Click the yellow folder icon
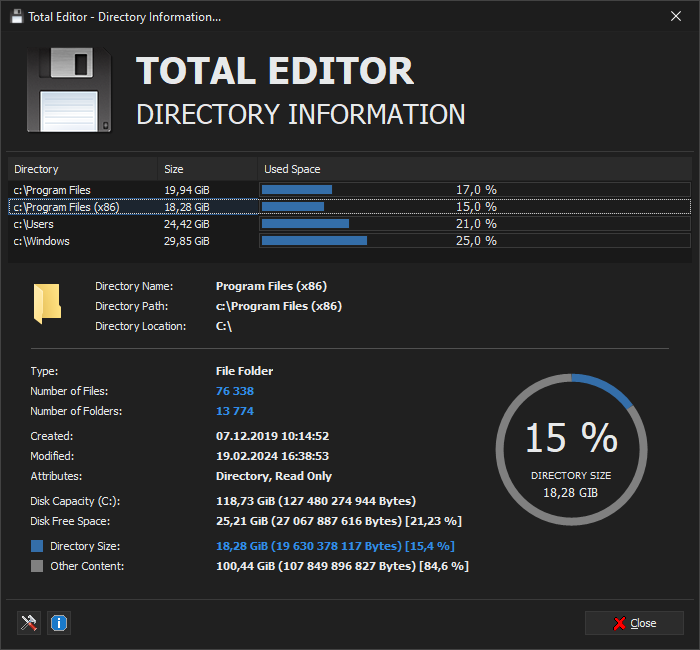The width and height of the screenshot is (700, 650). tap(47, 304)
